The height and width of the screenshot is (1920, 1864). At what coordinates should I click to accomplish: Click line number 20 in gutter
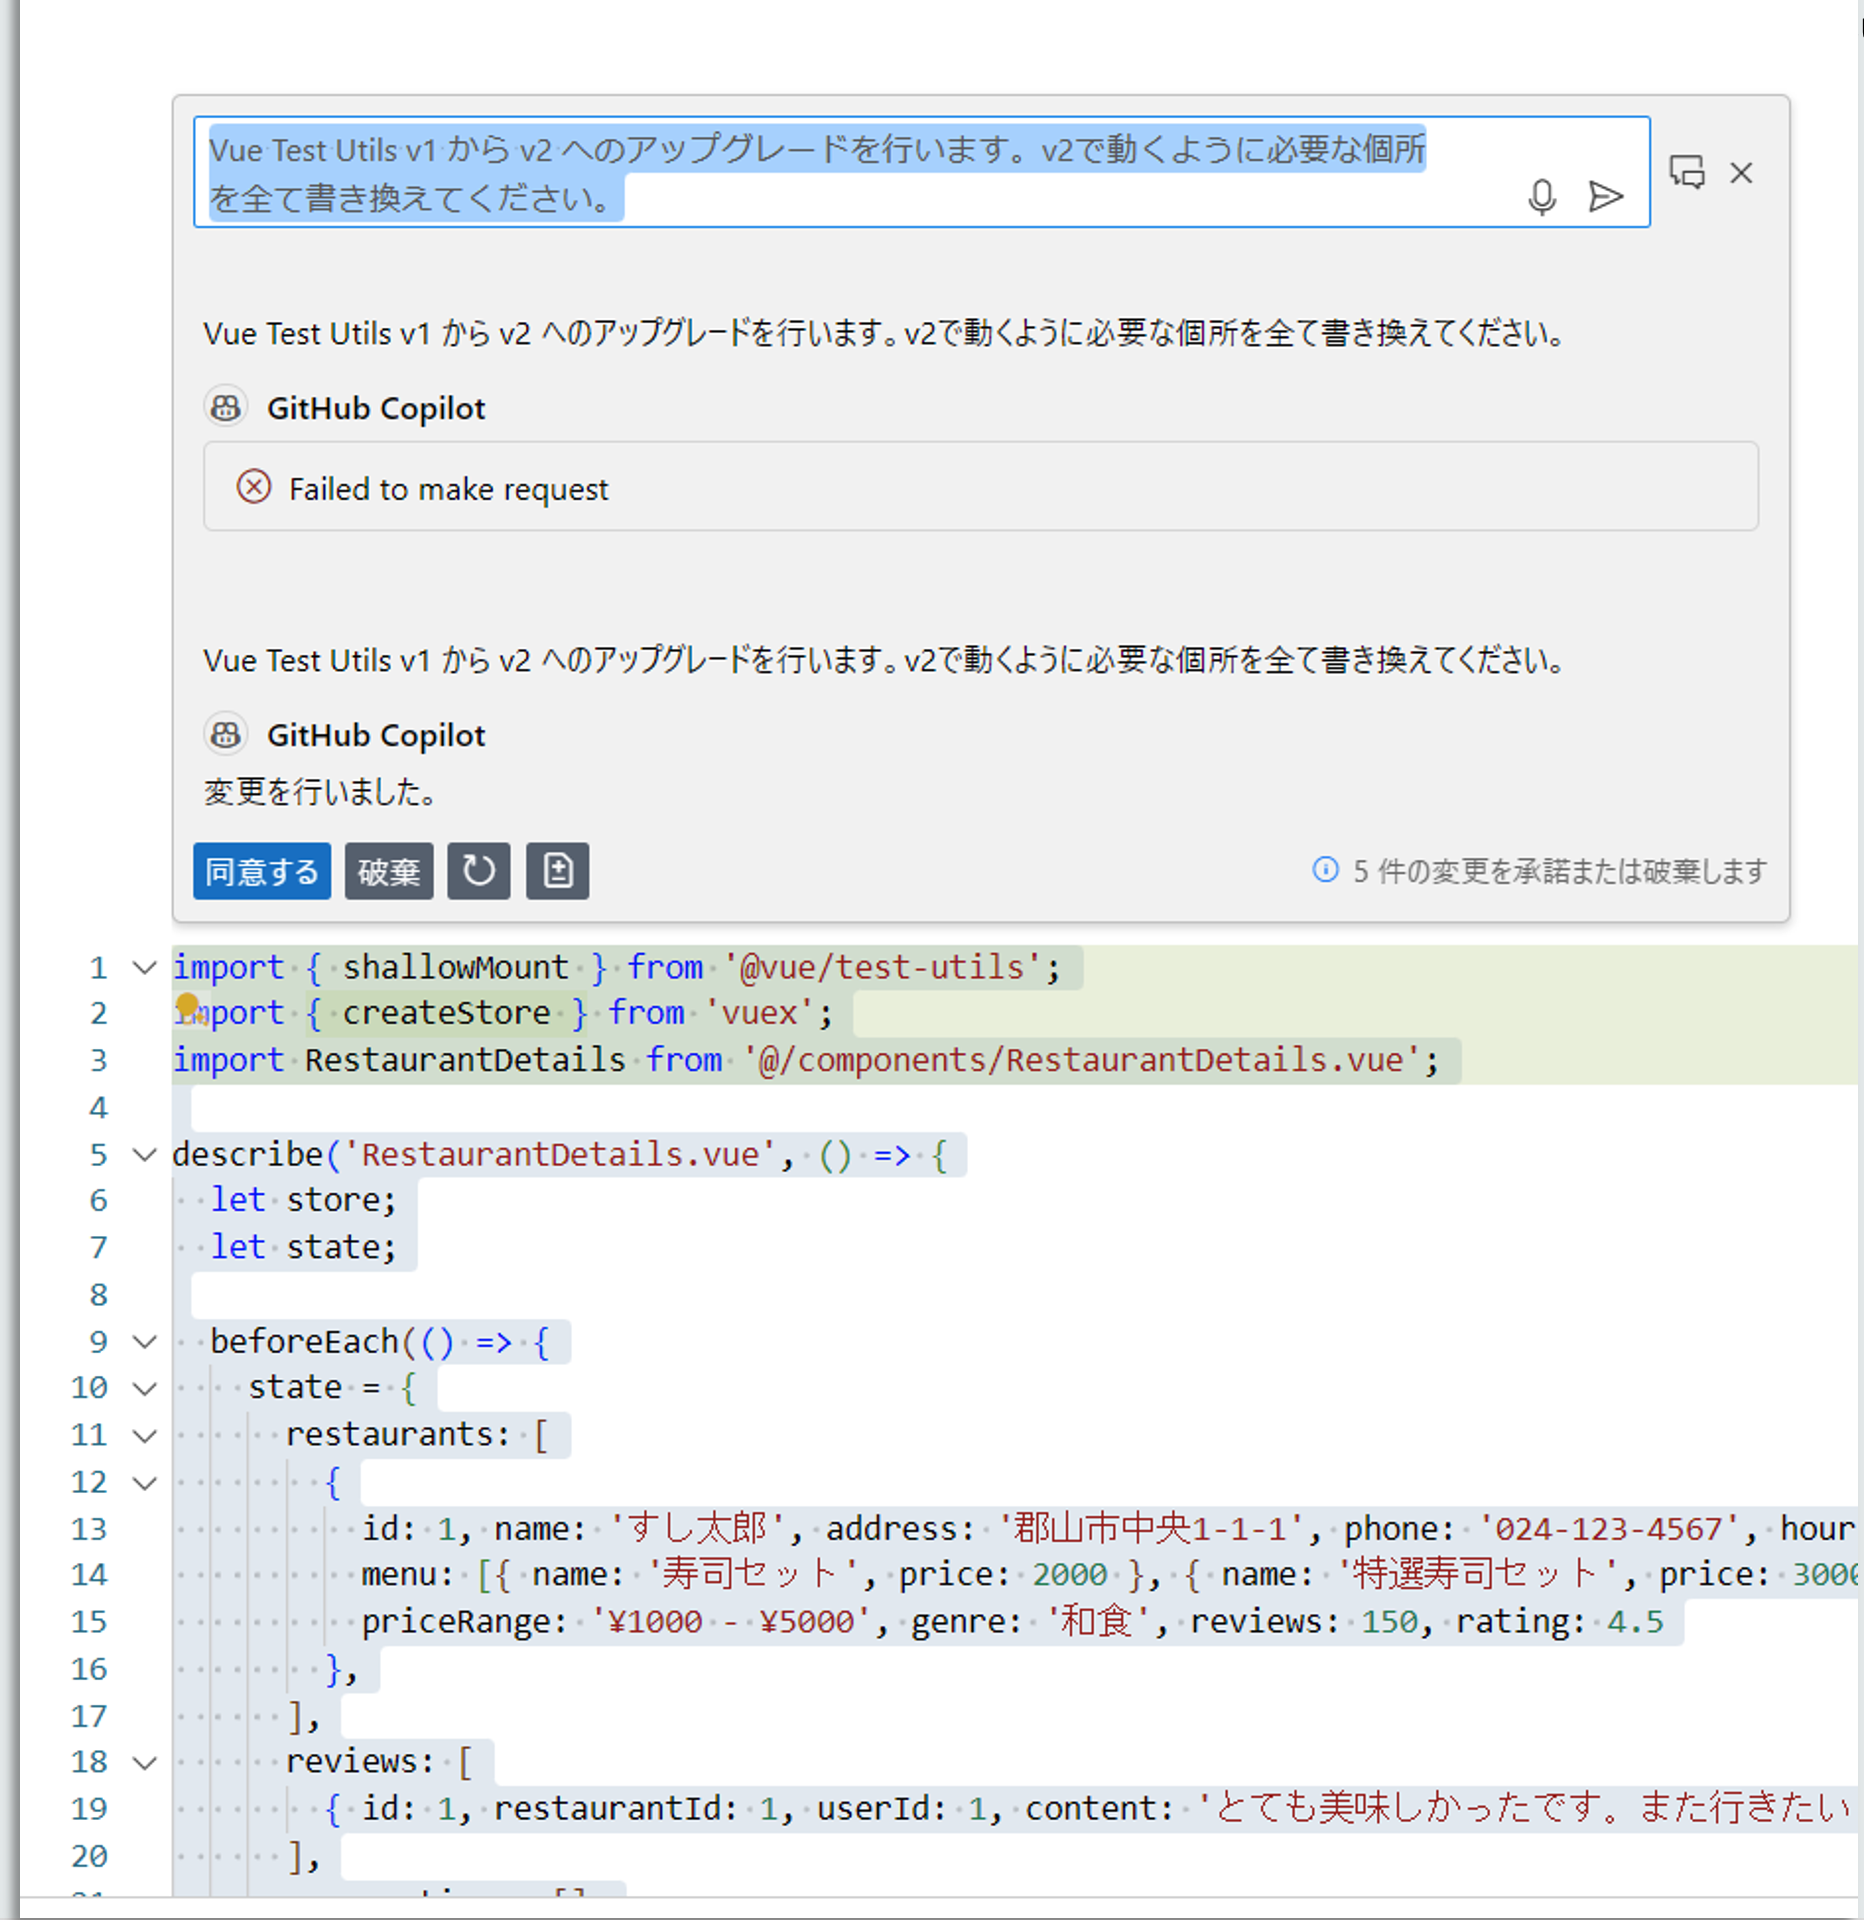point(89,1855)
